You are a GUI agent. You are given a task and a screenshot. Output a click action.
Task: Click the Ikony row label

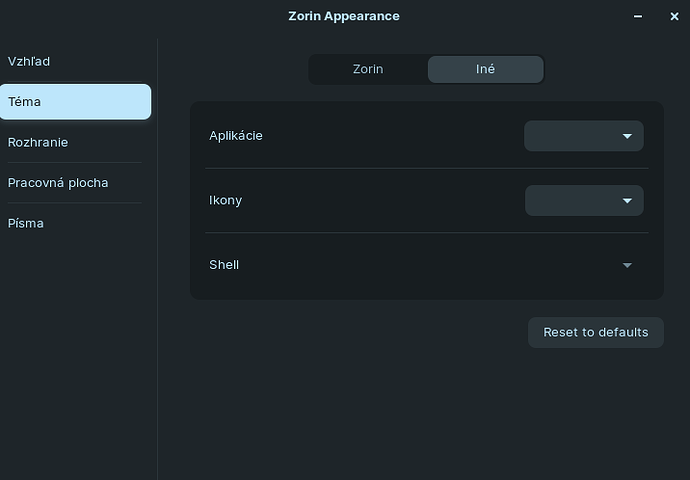pos(226,201)
